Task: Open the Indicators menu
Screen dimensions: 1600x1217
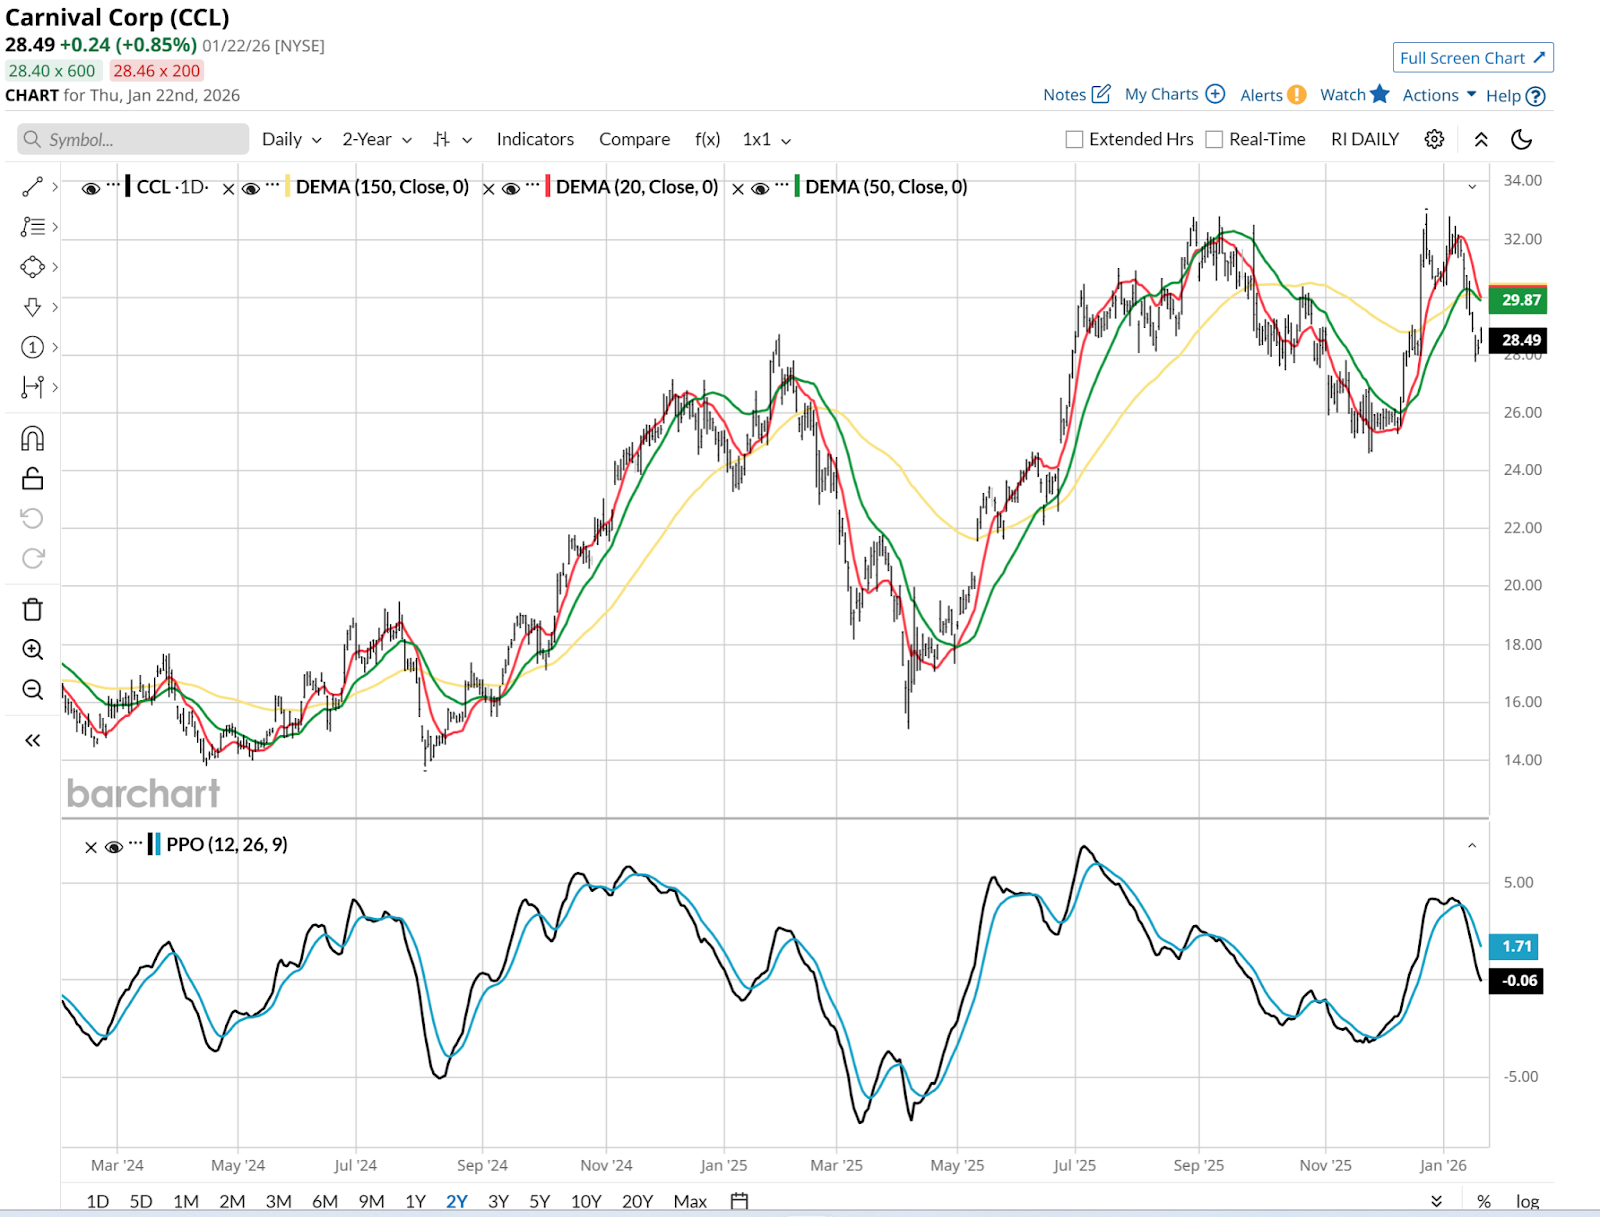Action: coord(535,140)
